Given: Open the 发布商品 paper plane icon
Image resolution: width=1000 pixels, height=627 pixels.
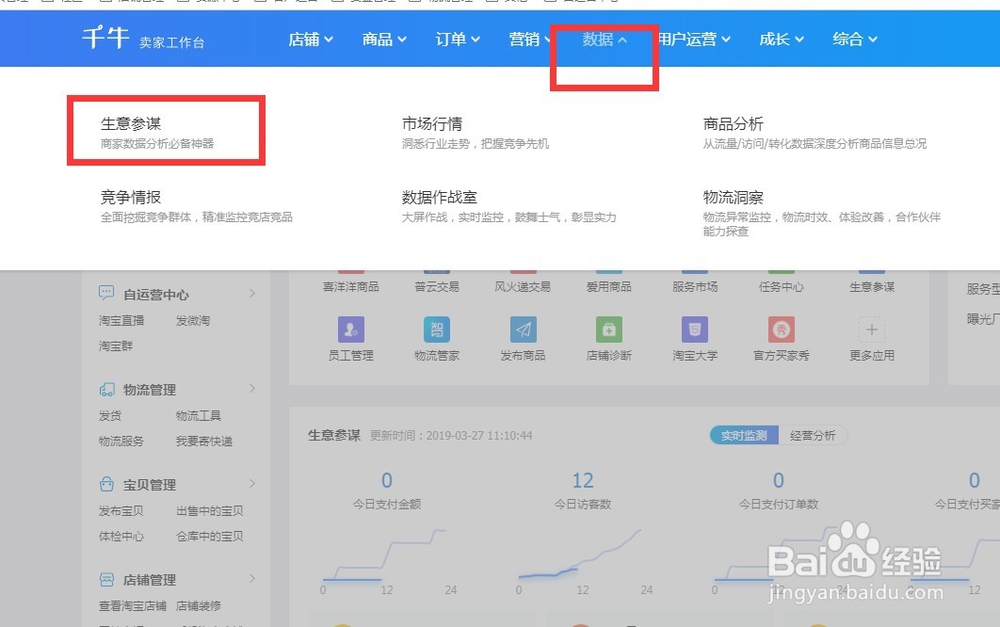Looking at the screenshot, I should (523, 330).
